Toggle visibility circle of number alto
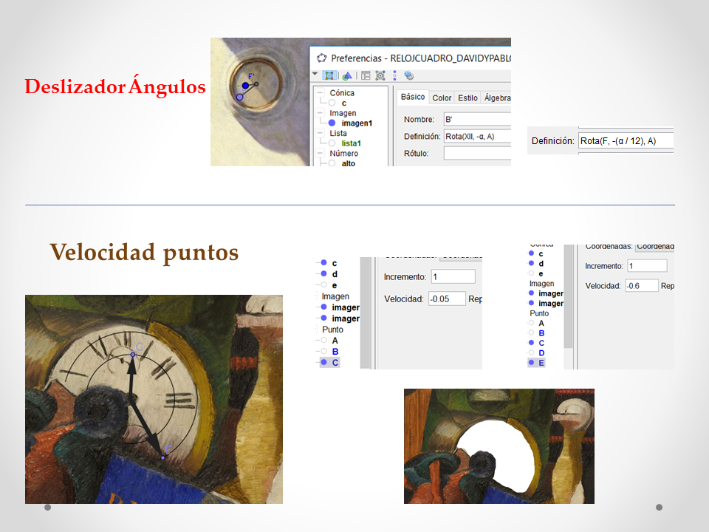The height and width of the screenshot is (532, 709). tap(332, 163)
